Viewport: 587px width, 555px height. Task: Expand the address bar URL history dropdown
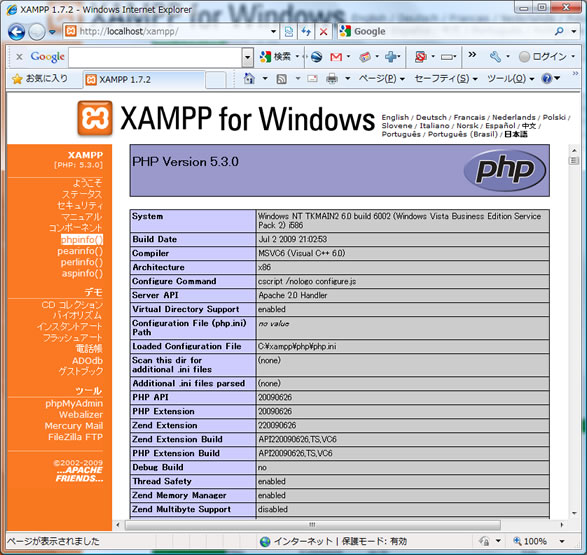point(274,31)
